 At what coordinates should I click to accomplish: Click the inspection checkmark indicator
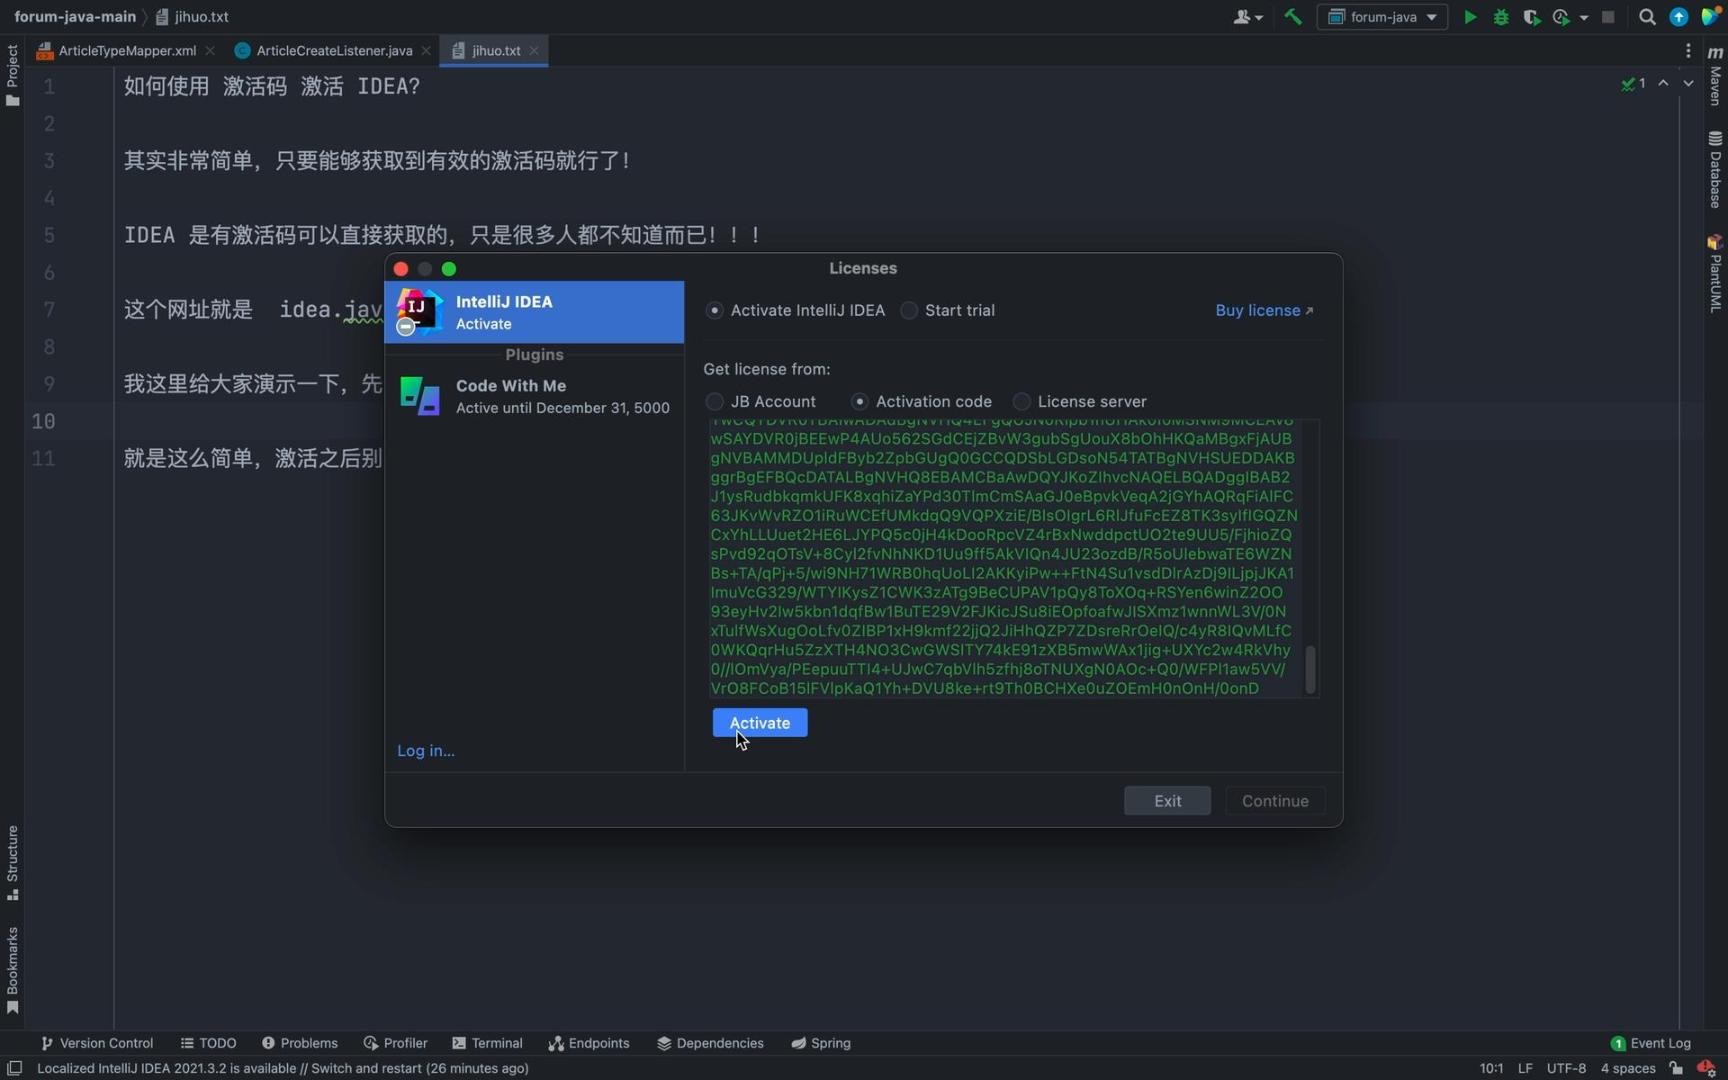[1634, 84]
